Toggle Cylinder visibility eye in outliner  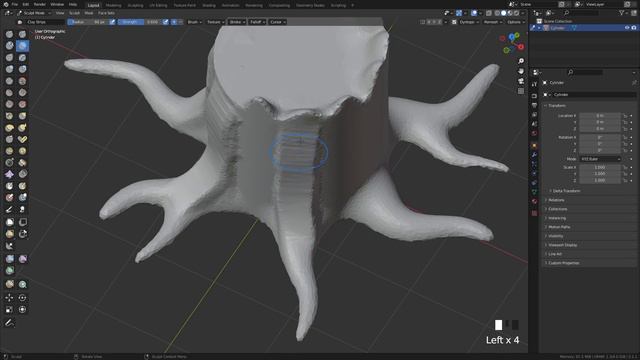(x=627, y=28)
